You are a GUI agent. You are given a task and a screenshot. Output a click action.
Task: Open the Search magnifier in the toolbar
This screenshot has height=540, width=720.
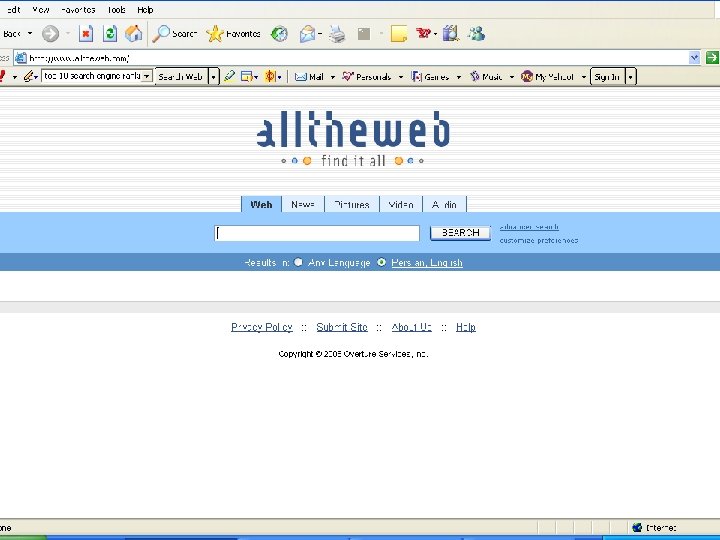click(x=174, y=34)
